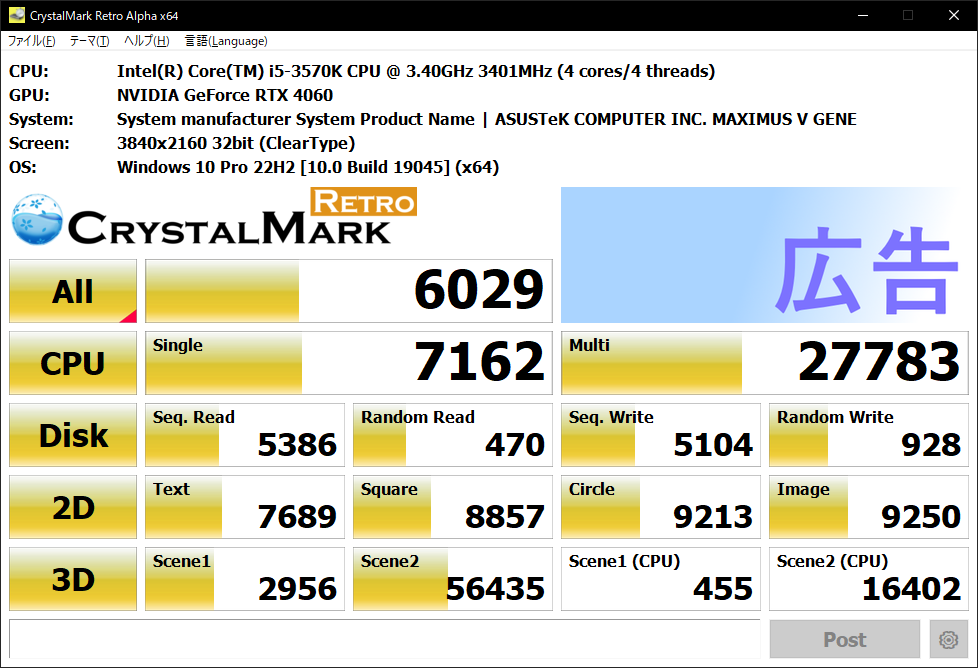Screen dimensions: 978x668
Task: Open the ファイル(F) menu
Action: coord(31,41)
